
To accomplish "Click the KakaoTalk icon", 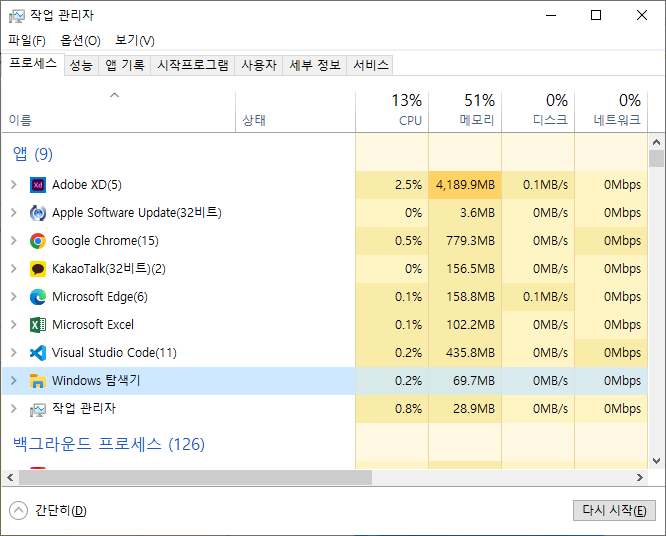I will [x=38, y=269].
